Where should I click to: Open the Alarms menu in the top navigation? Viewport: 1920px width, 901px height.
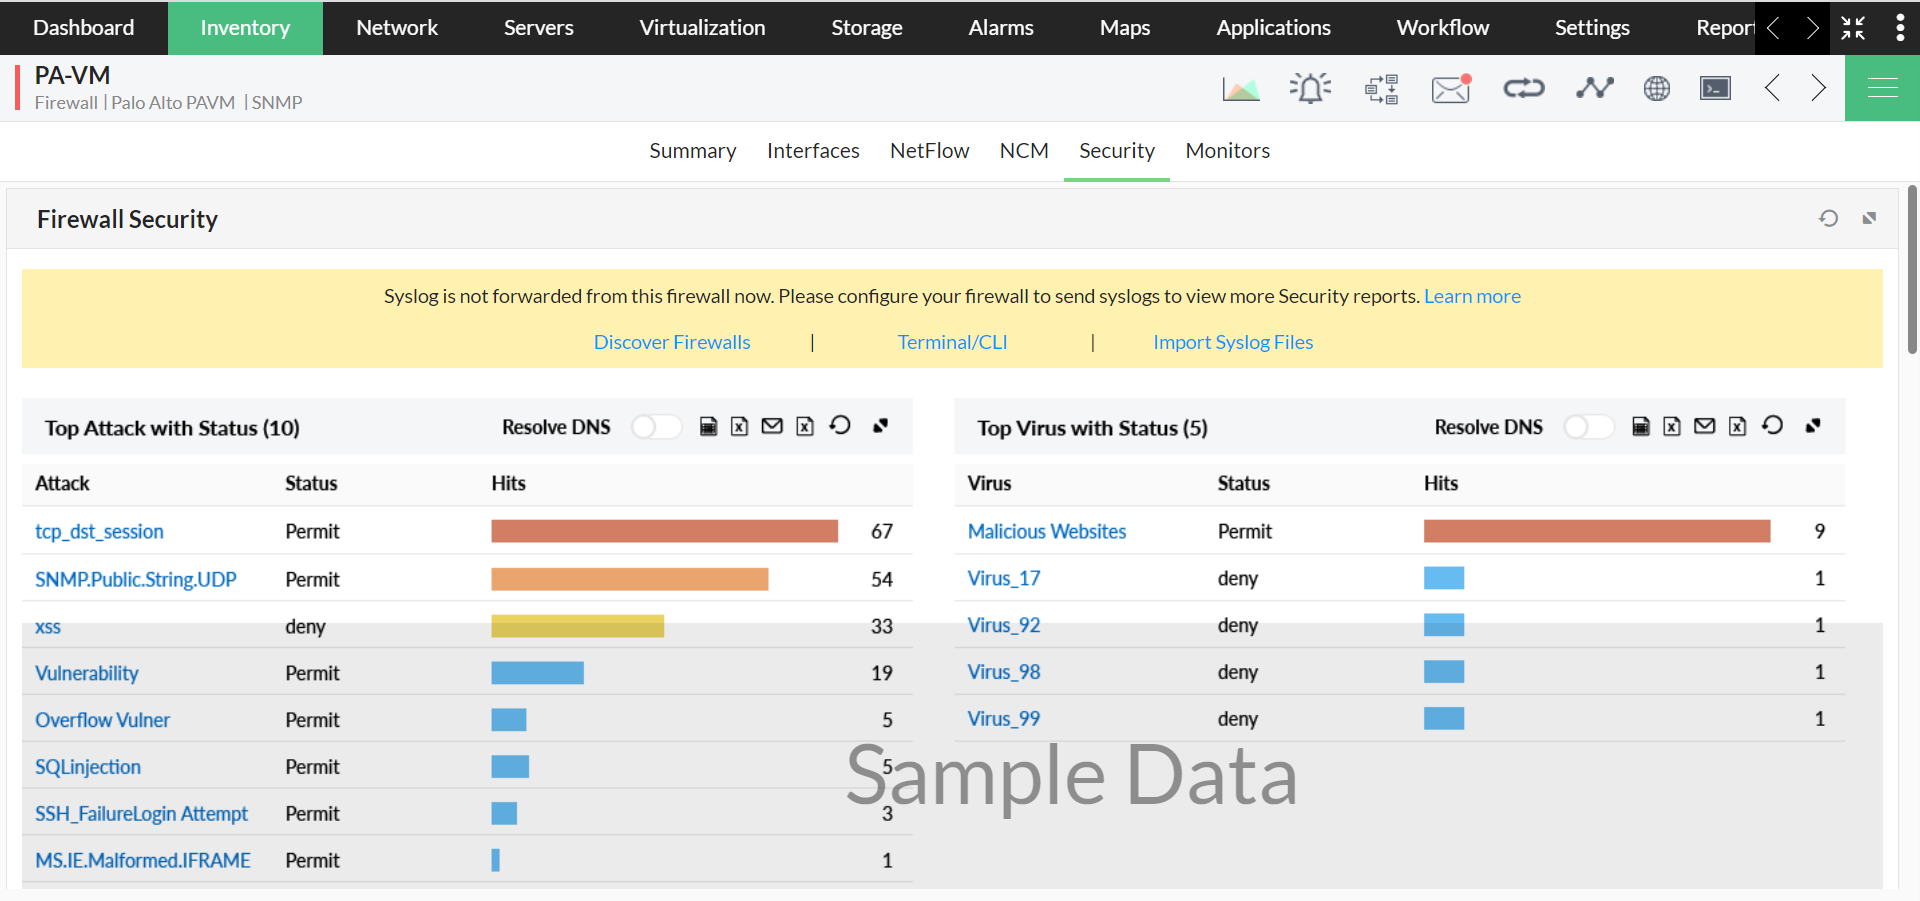pyautogui.click(x=1000, y=28)
